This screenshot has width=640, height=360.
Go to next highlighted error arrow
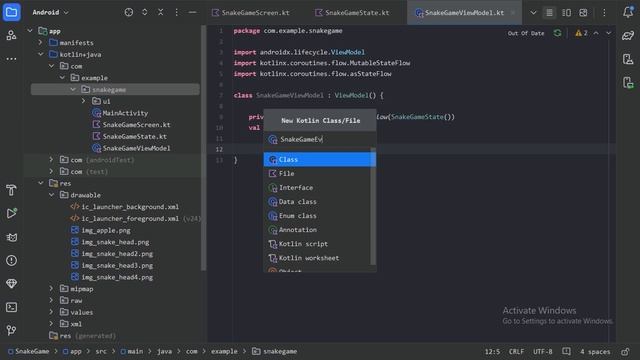(608, 33)
